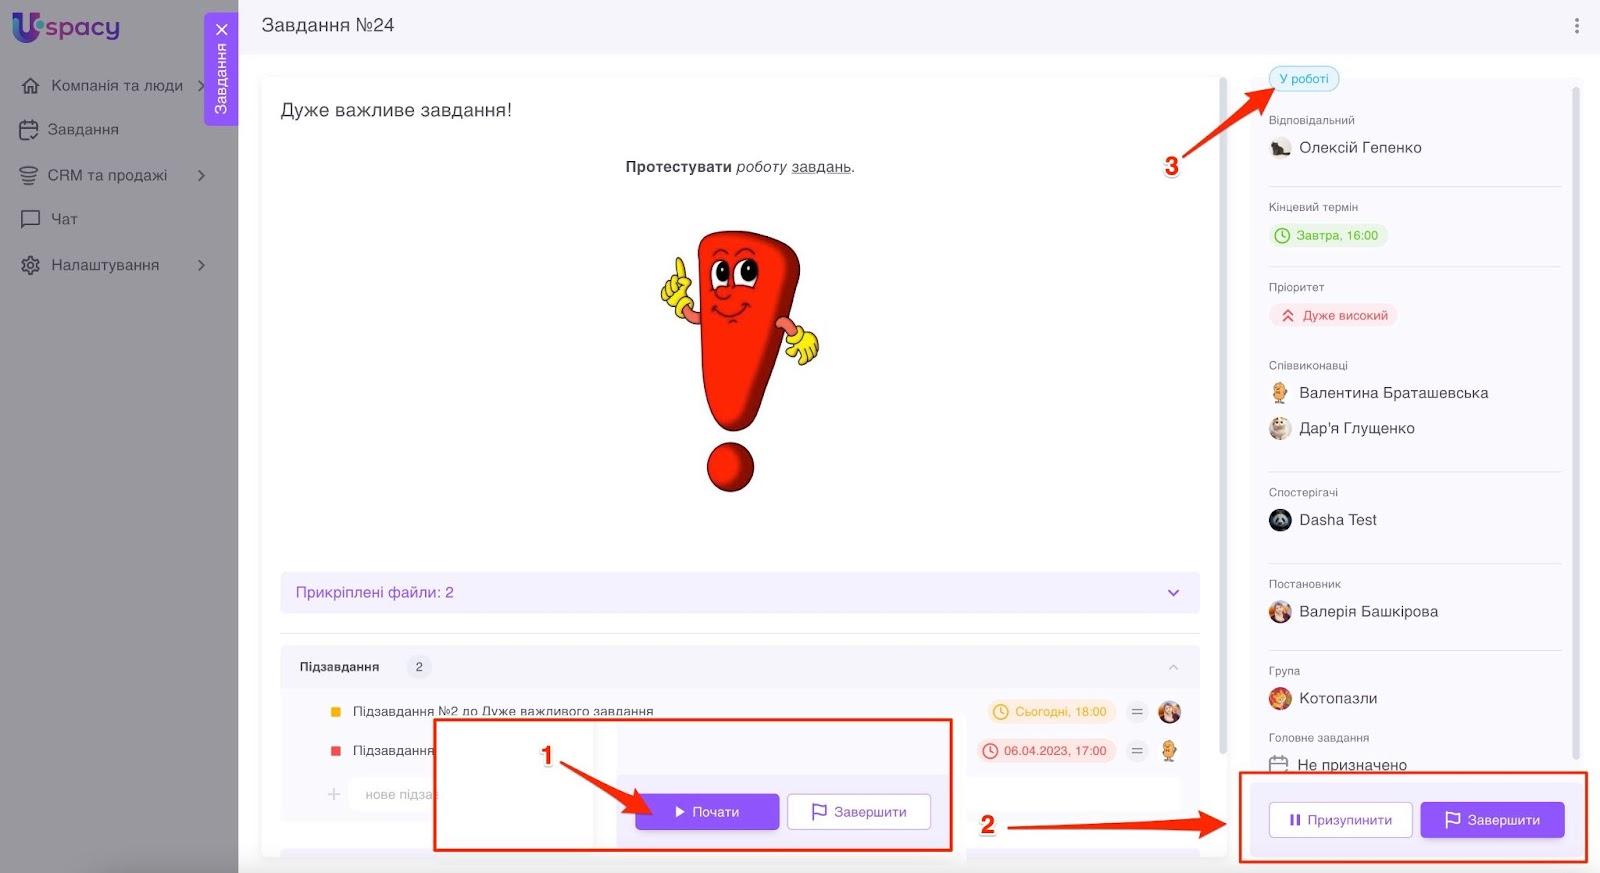Open the Котопазли group
The width and height of the screenshot is (1600, 873).
1338,699
